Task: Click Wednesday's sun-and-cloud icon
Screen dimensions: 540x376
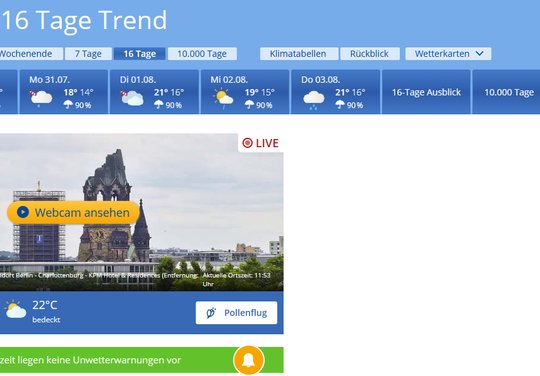Action: click(223, 98)
